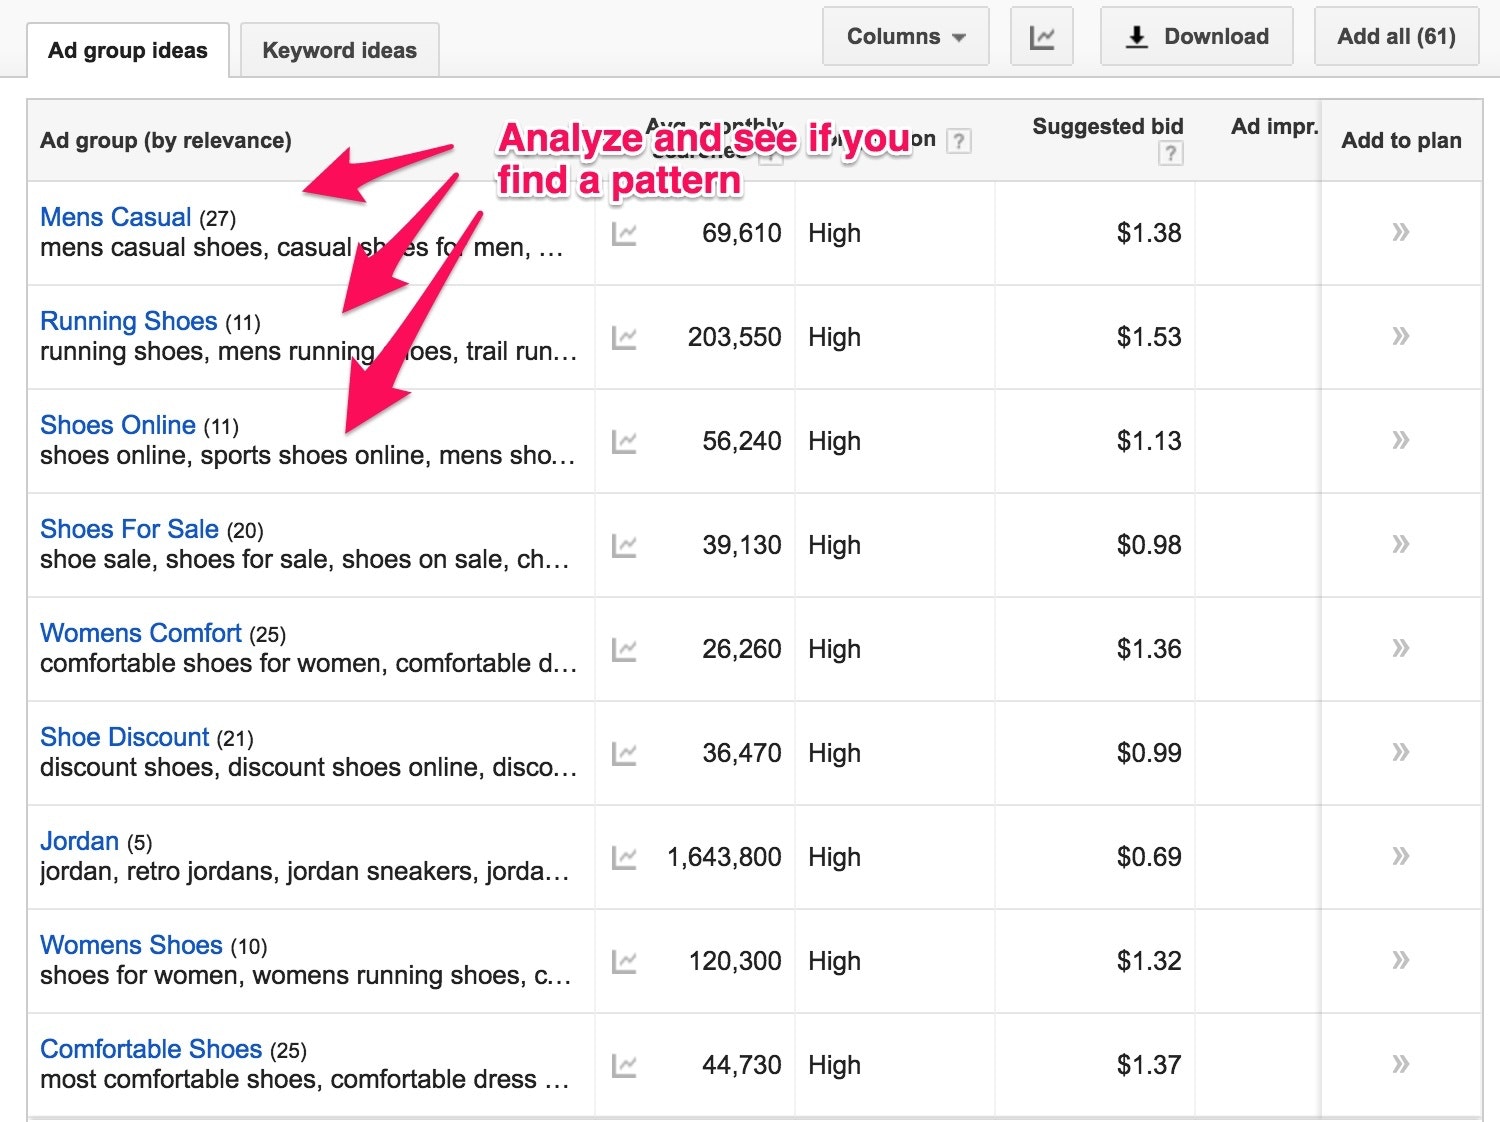Add Womens Comfort group to plan
This screenshot has height=1122, width=1500.
pyautogui.click(x=1400, y=649)
